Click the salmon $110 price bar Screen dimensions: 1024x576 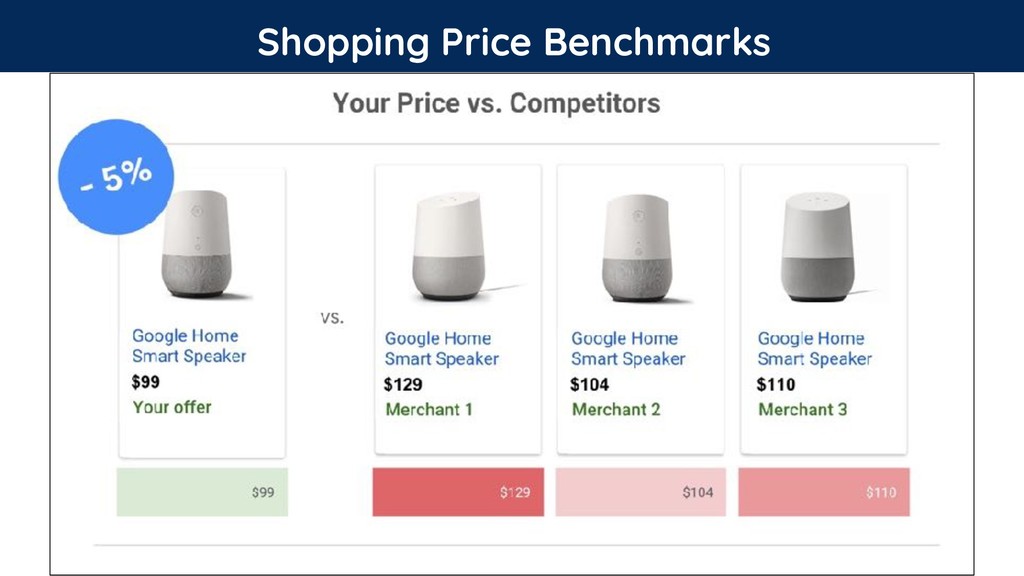pyautogui.click(x=824, y=492)
